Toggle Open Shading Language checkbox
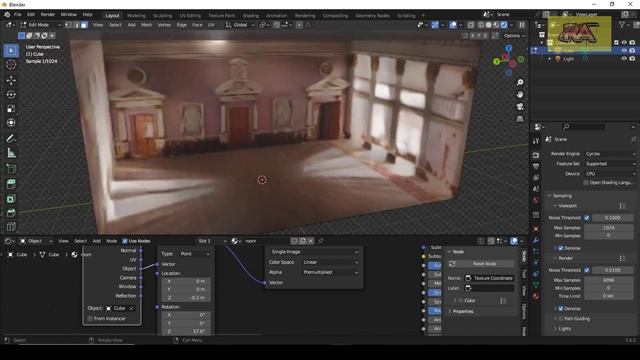The width and height of the screenshot is (640, 360). tap(586, 182)
